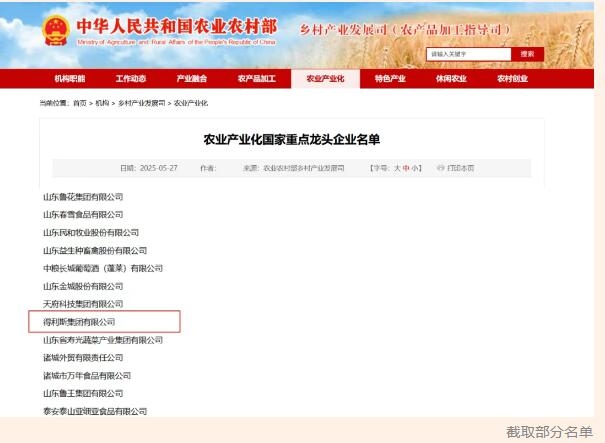Click the Ministry of Agriculture site title
The width and height of the screenshot is (605, 443).
click(x=177, y=27)
